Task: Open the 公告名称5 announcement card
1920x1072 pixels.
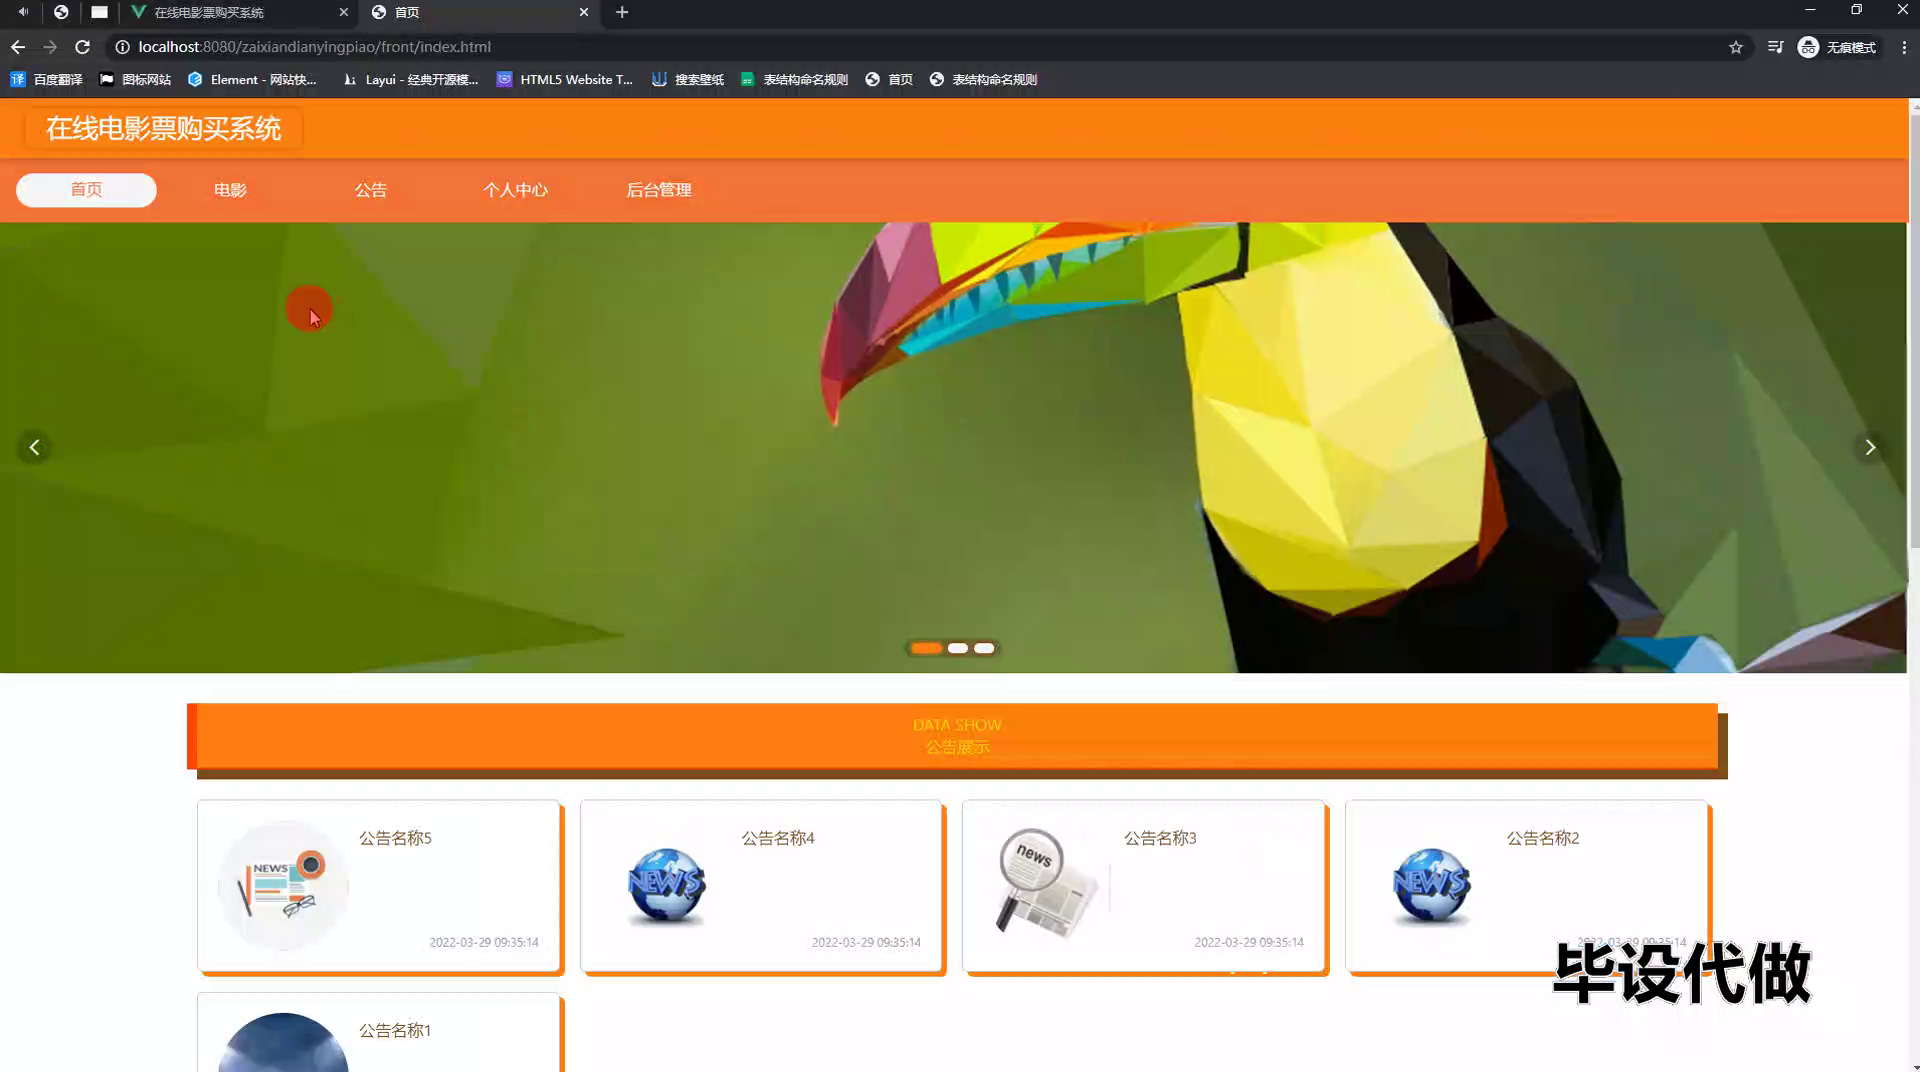Action: pos(379,886)
